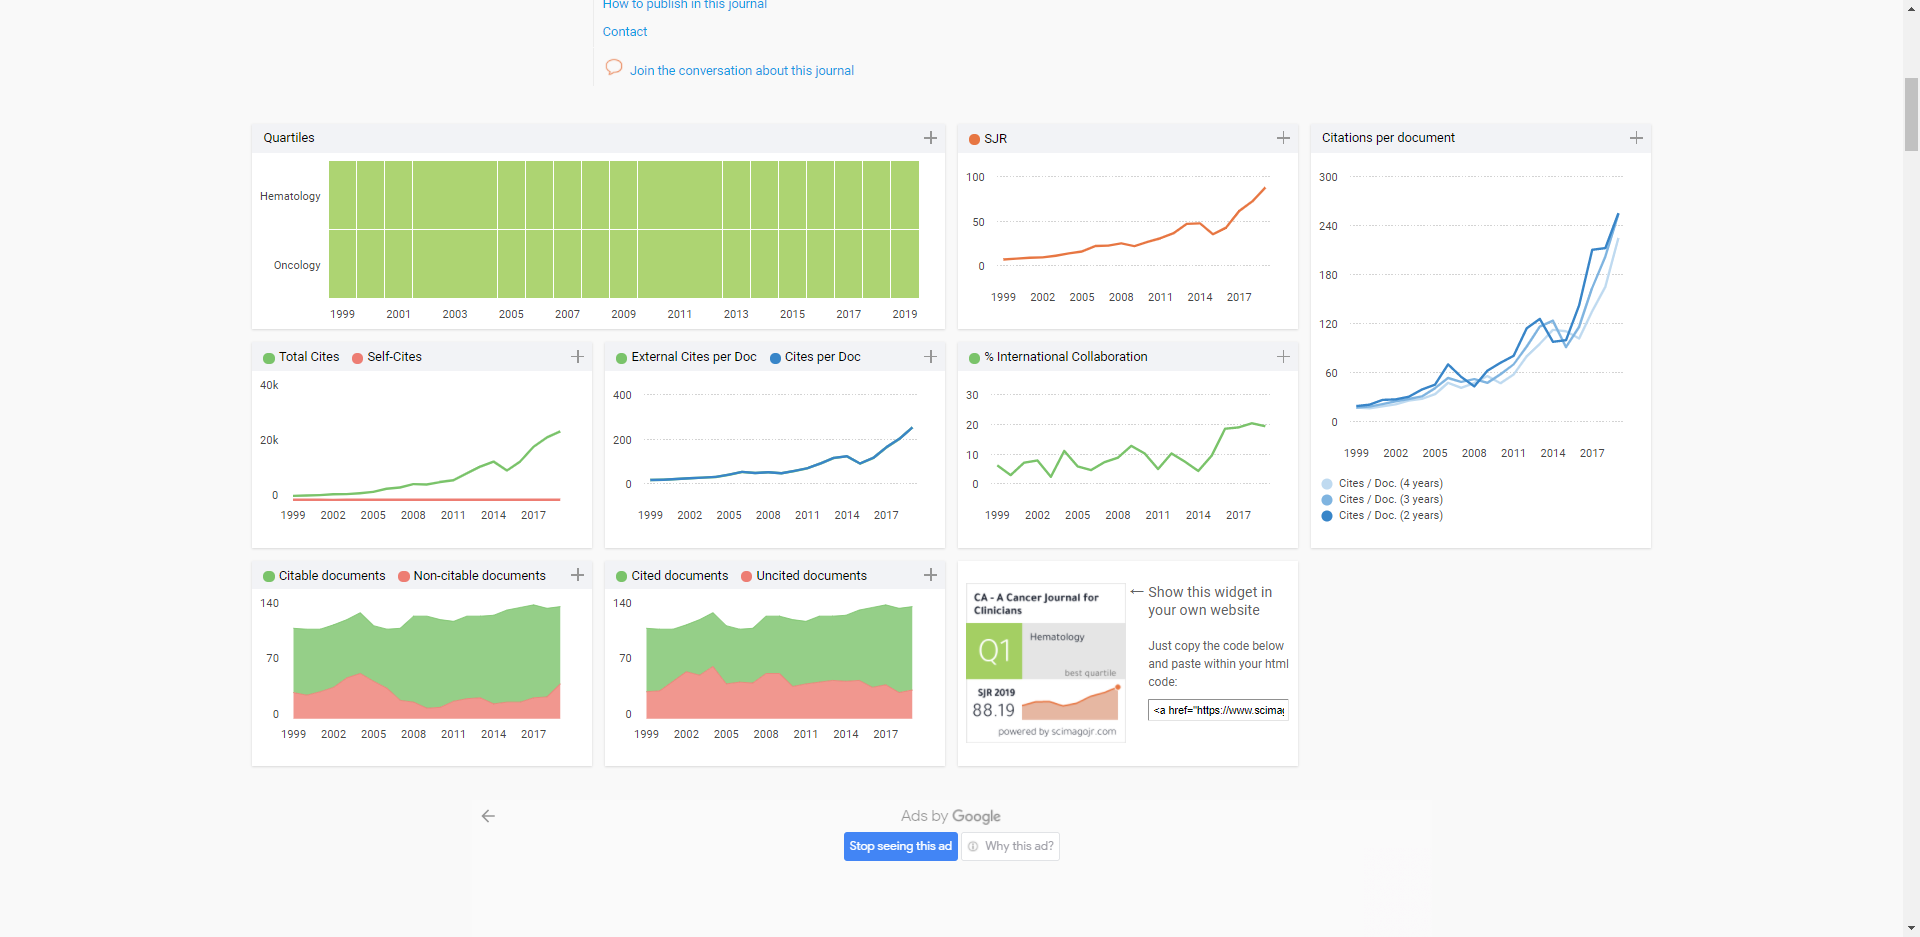Image resolution: width=1920 pixels, height=937 pixels.
Task: Click the Oncology row label in Quartiles
Action: 297,266
